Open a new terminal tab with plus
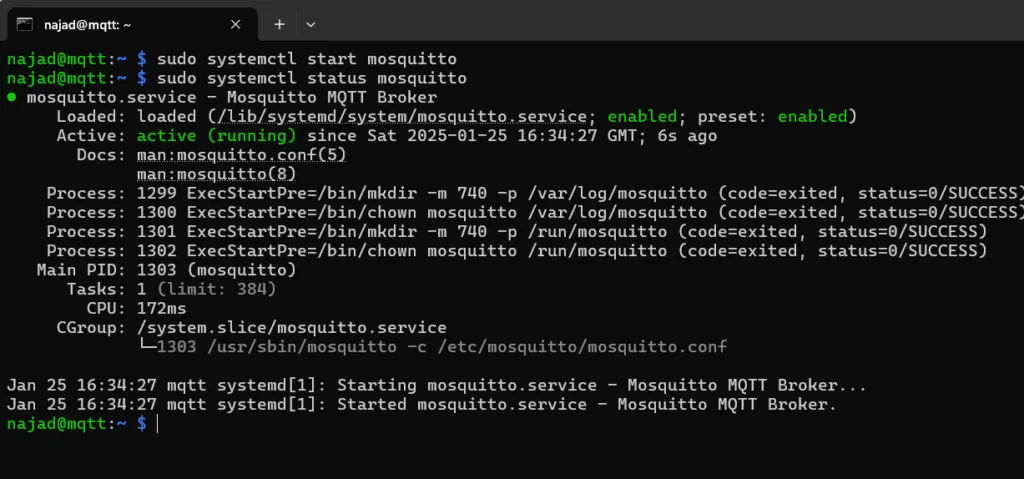Viewport: 1024px width, 479px height. [x=280, y=24]
